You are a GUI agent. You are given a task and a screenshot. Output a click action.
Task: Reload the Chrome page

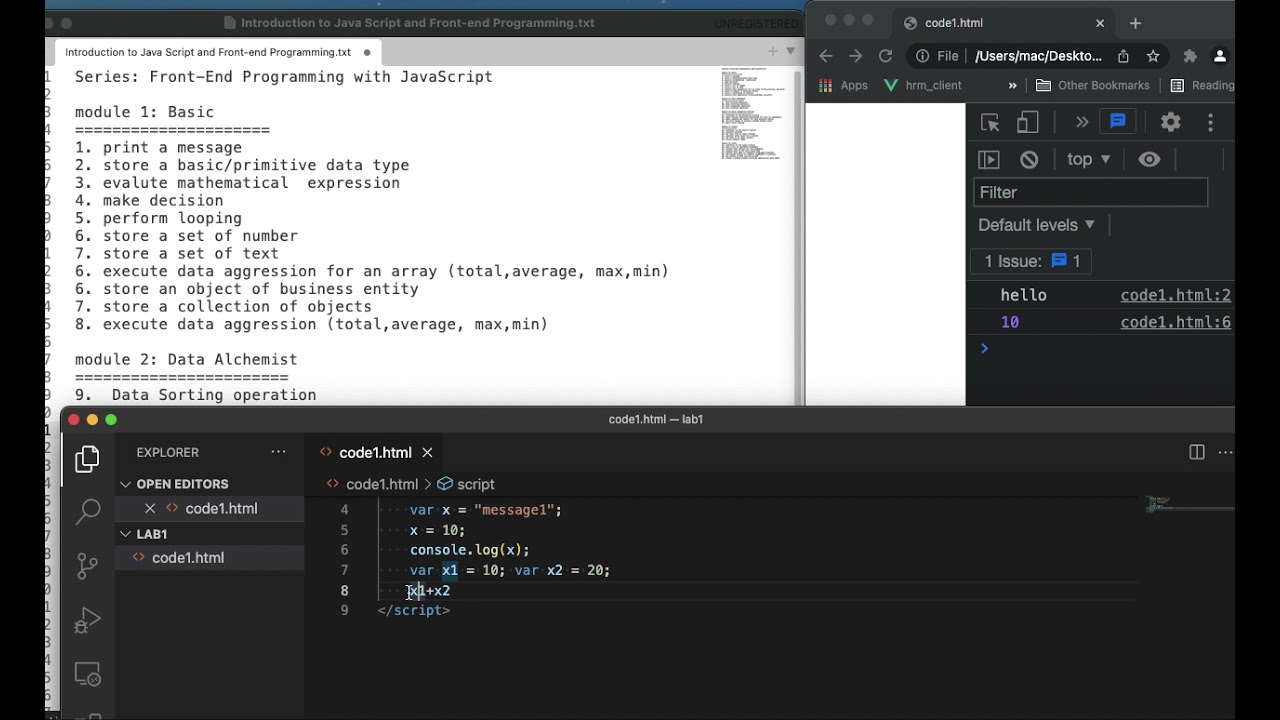(x=885, y=56)
